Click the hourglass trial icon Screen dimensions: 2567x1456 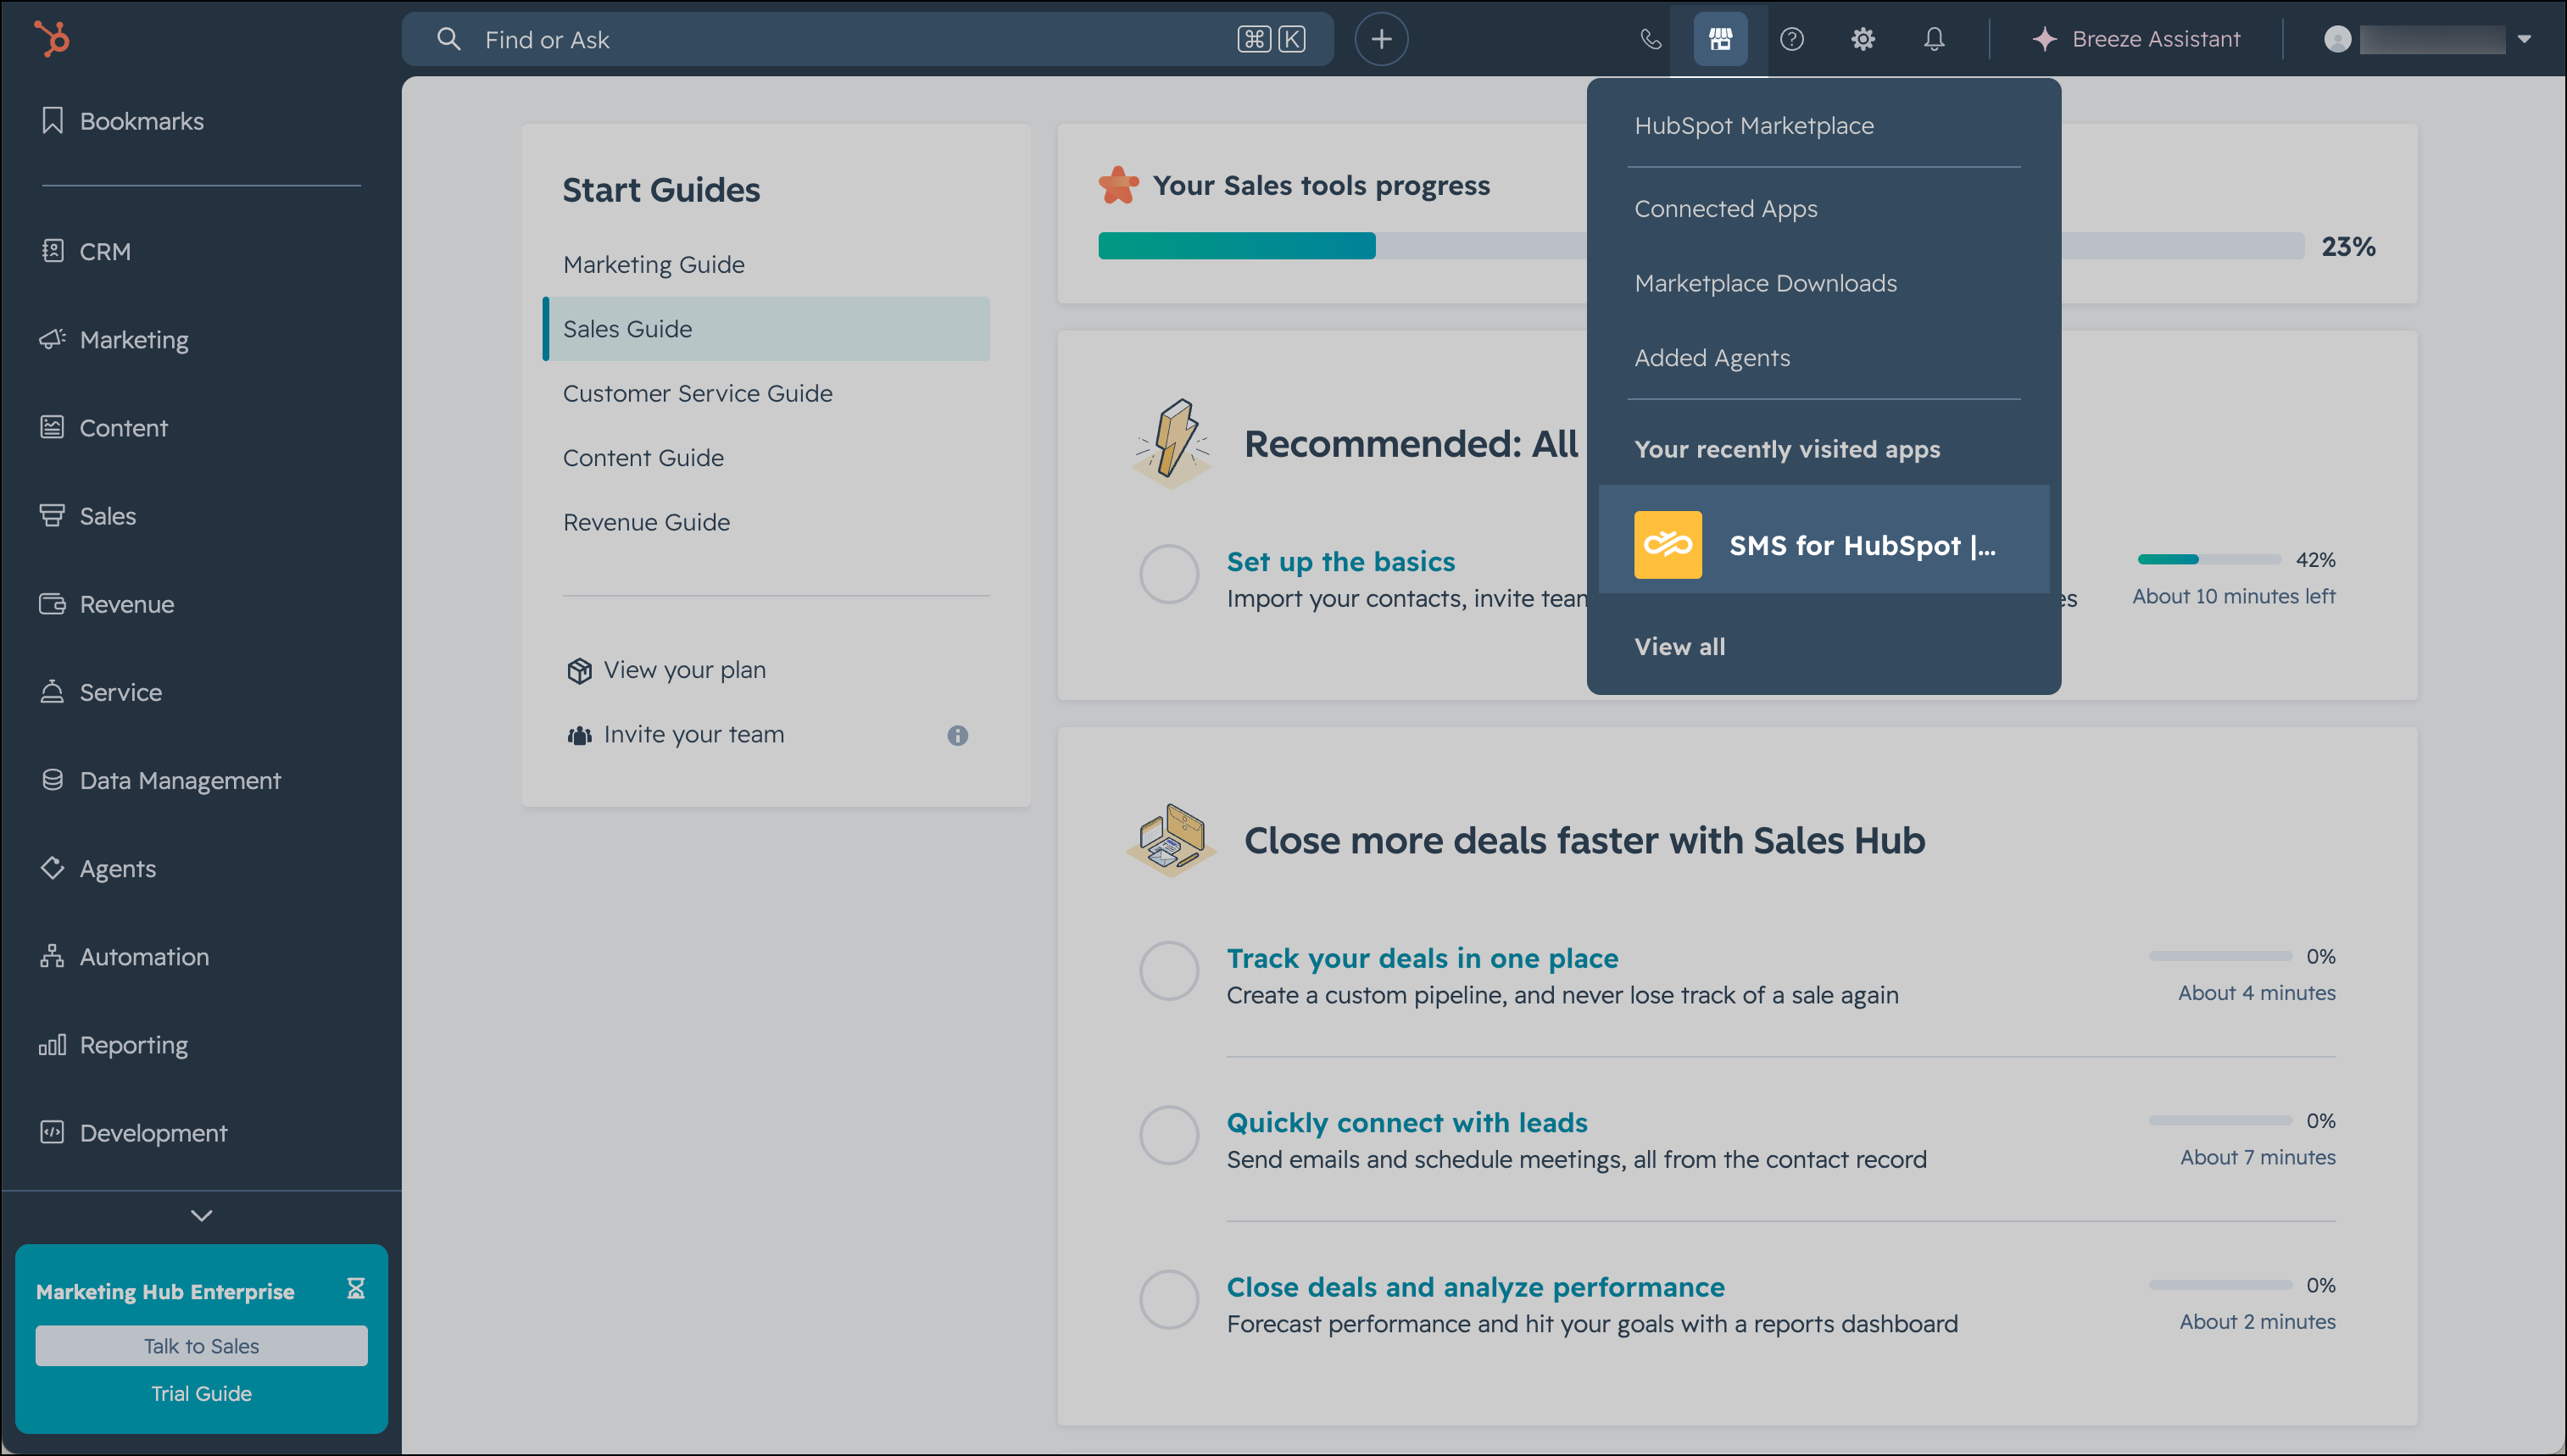click(355, 1288)
